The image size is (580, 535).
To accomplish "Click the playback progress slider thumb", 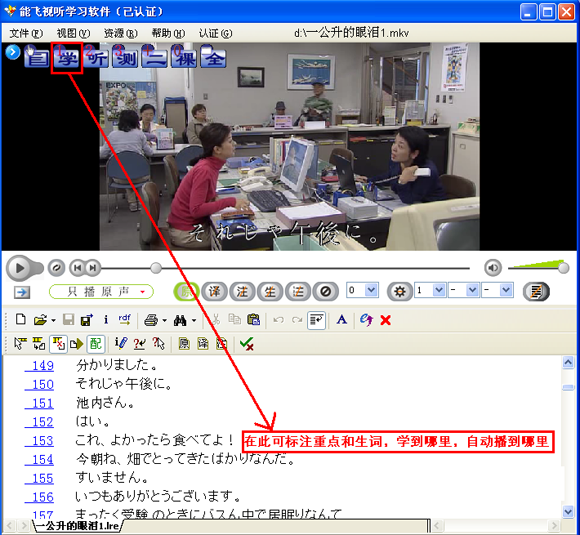I will point(156,268).
